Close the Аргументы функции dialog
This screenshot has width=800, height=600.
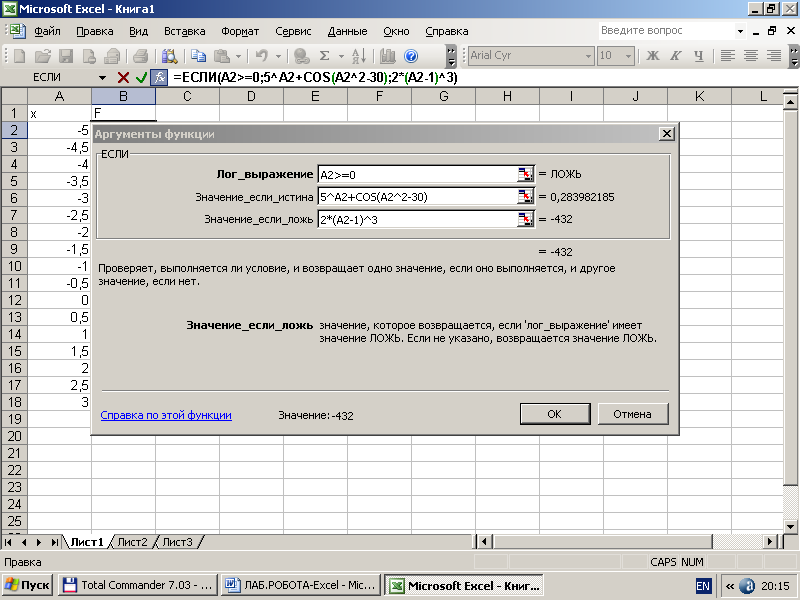(666, 134)
